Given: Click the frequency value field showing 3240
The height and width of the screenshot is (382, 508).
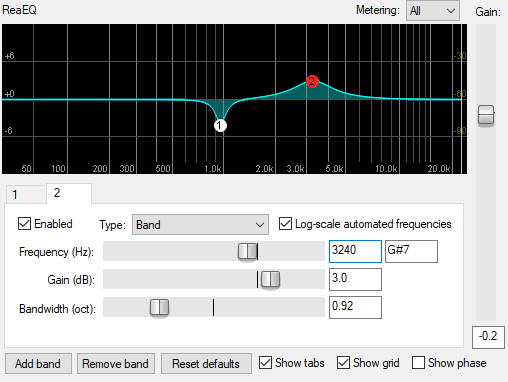Looking at the screenshot, I should click(x=355, y=251).
